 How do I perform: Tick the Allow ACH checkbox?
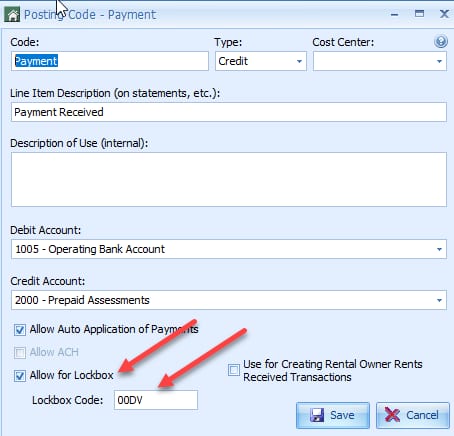(x=20, y=353)
